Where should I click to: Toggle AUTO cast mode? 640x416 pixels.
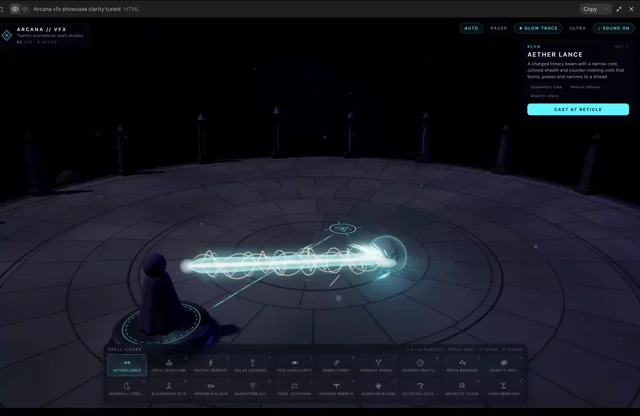(471, 28)
